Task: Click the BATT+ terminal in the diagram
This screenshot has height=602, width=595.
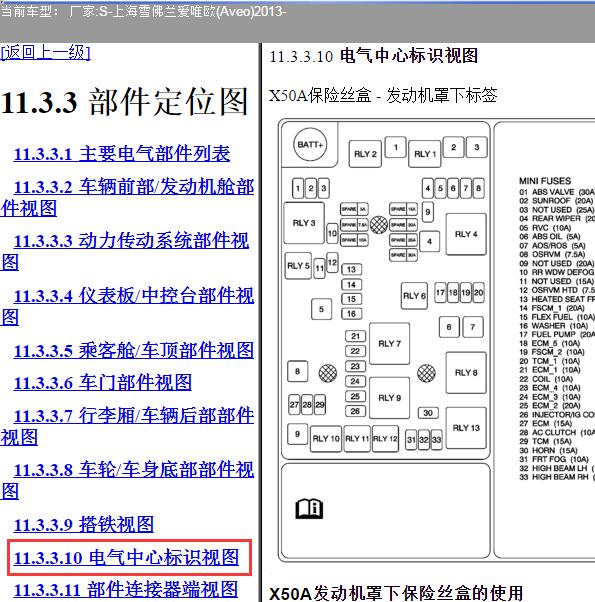Action: [x=310, y=145]
